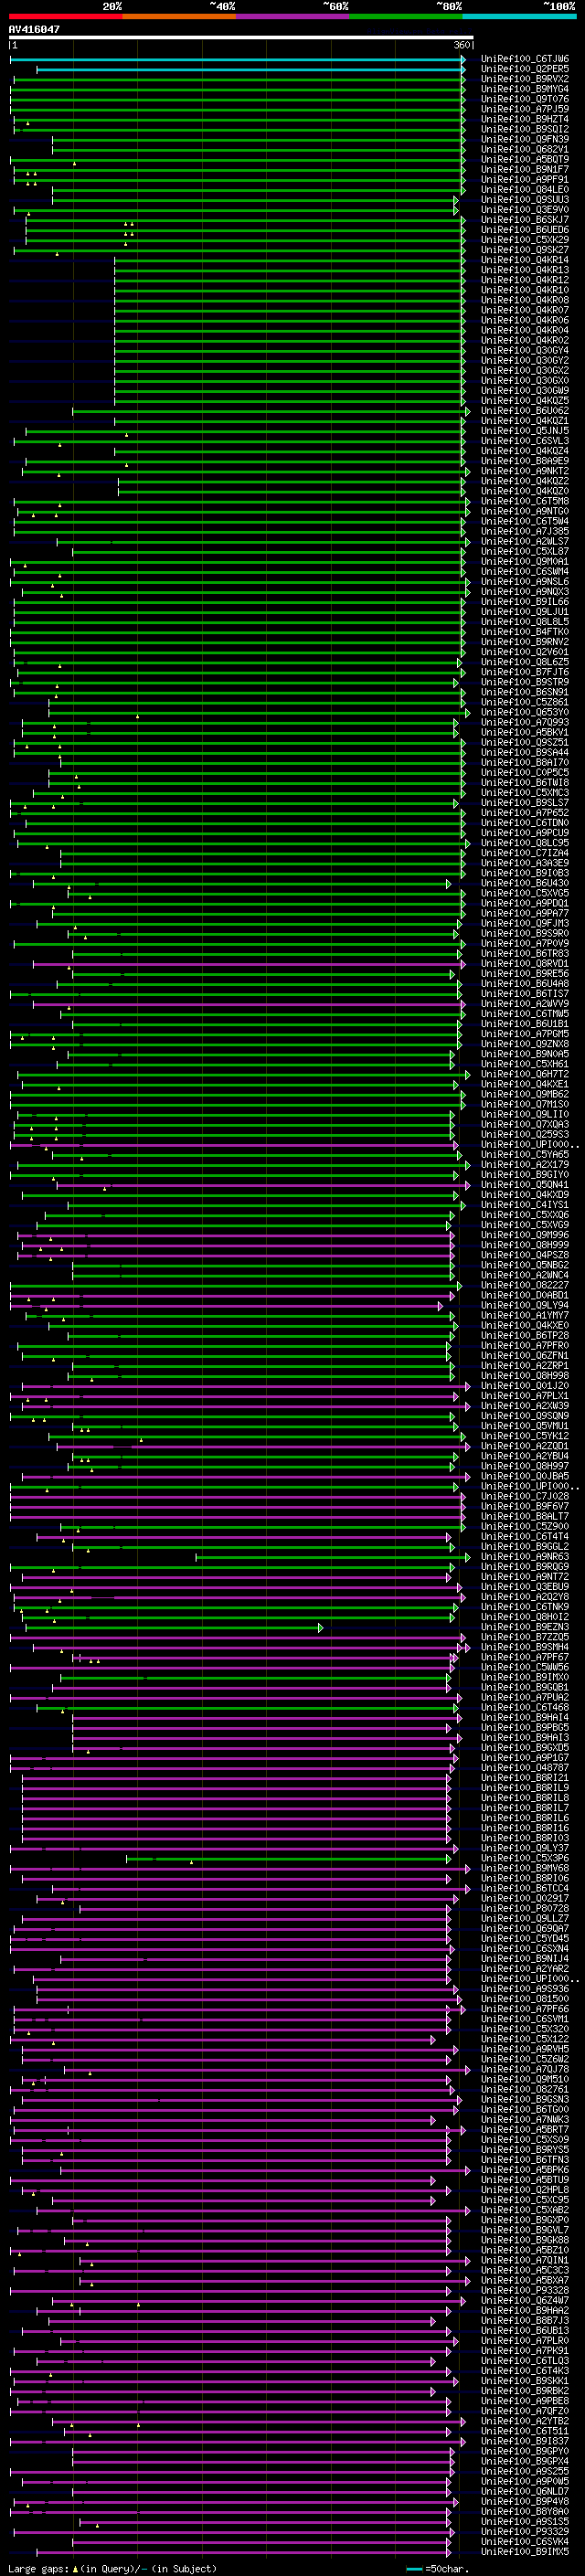This screenshot has width=585, height=2576.
Task: Click the green alignment bar for UniRef100_A9NR63
Action: (x=332, y=1557)
